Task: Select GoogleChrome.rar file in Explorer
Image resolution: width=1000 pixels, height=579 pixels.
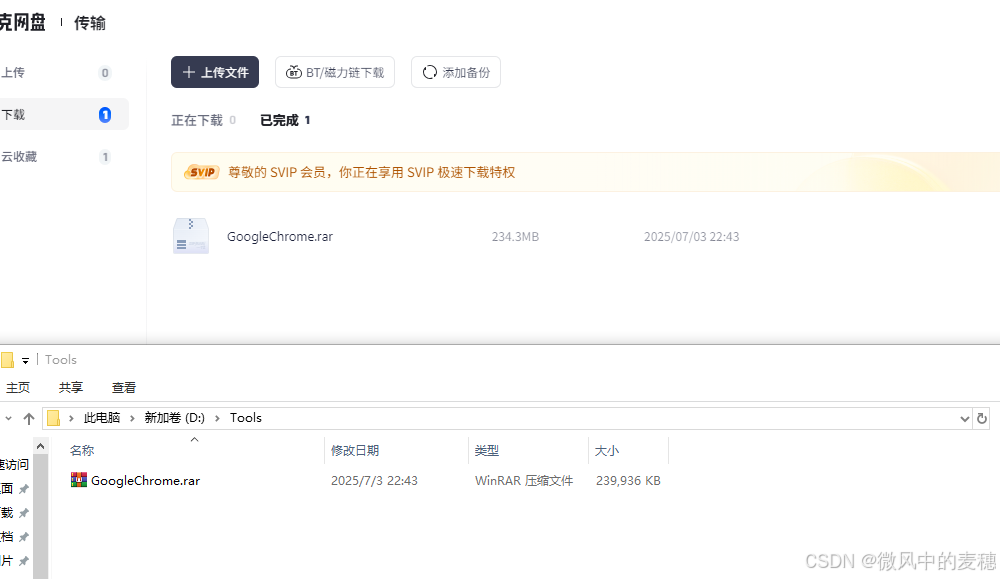Action: click(x=145, y=481)
